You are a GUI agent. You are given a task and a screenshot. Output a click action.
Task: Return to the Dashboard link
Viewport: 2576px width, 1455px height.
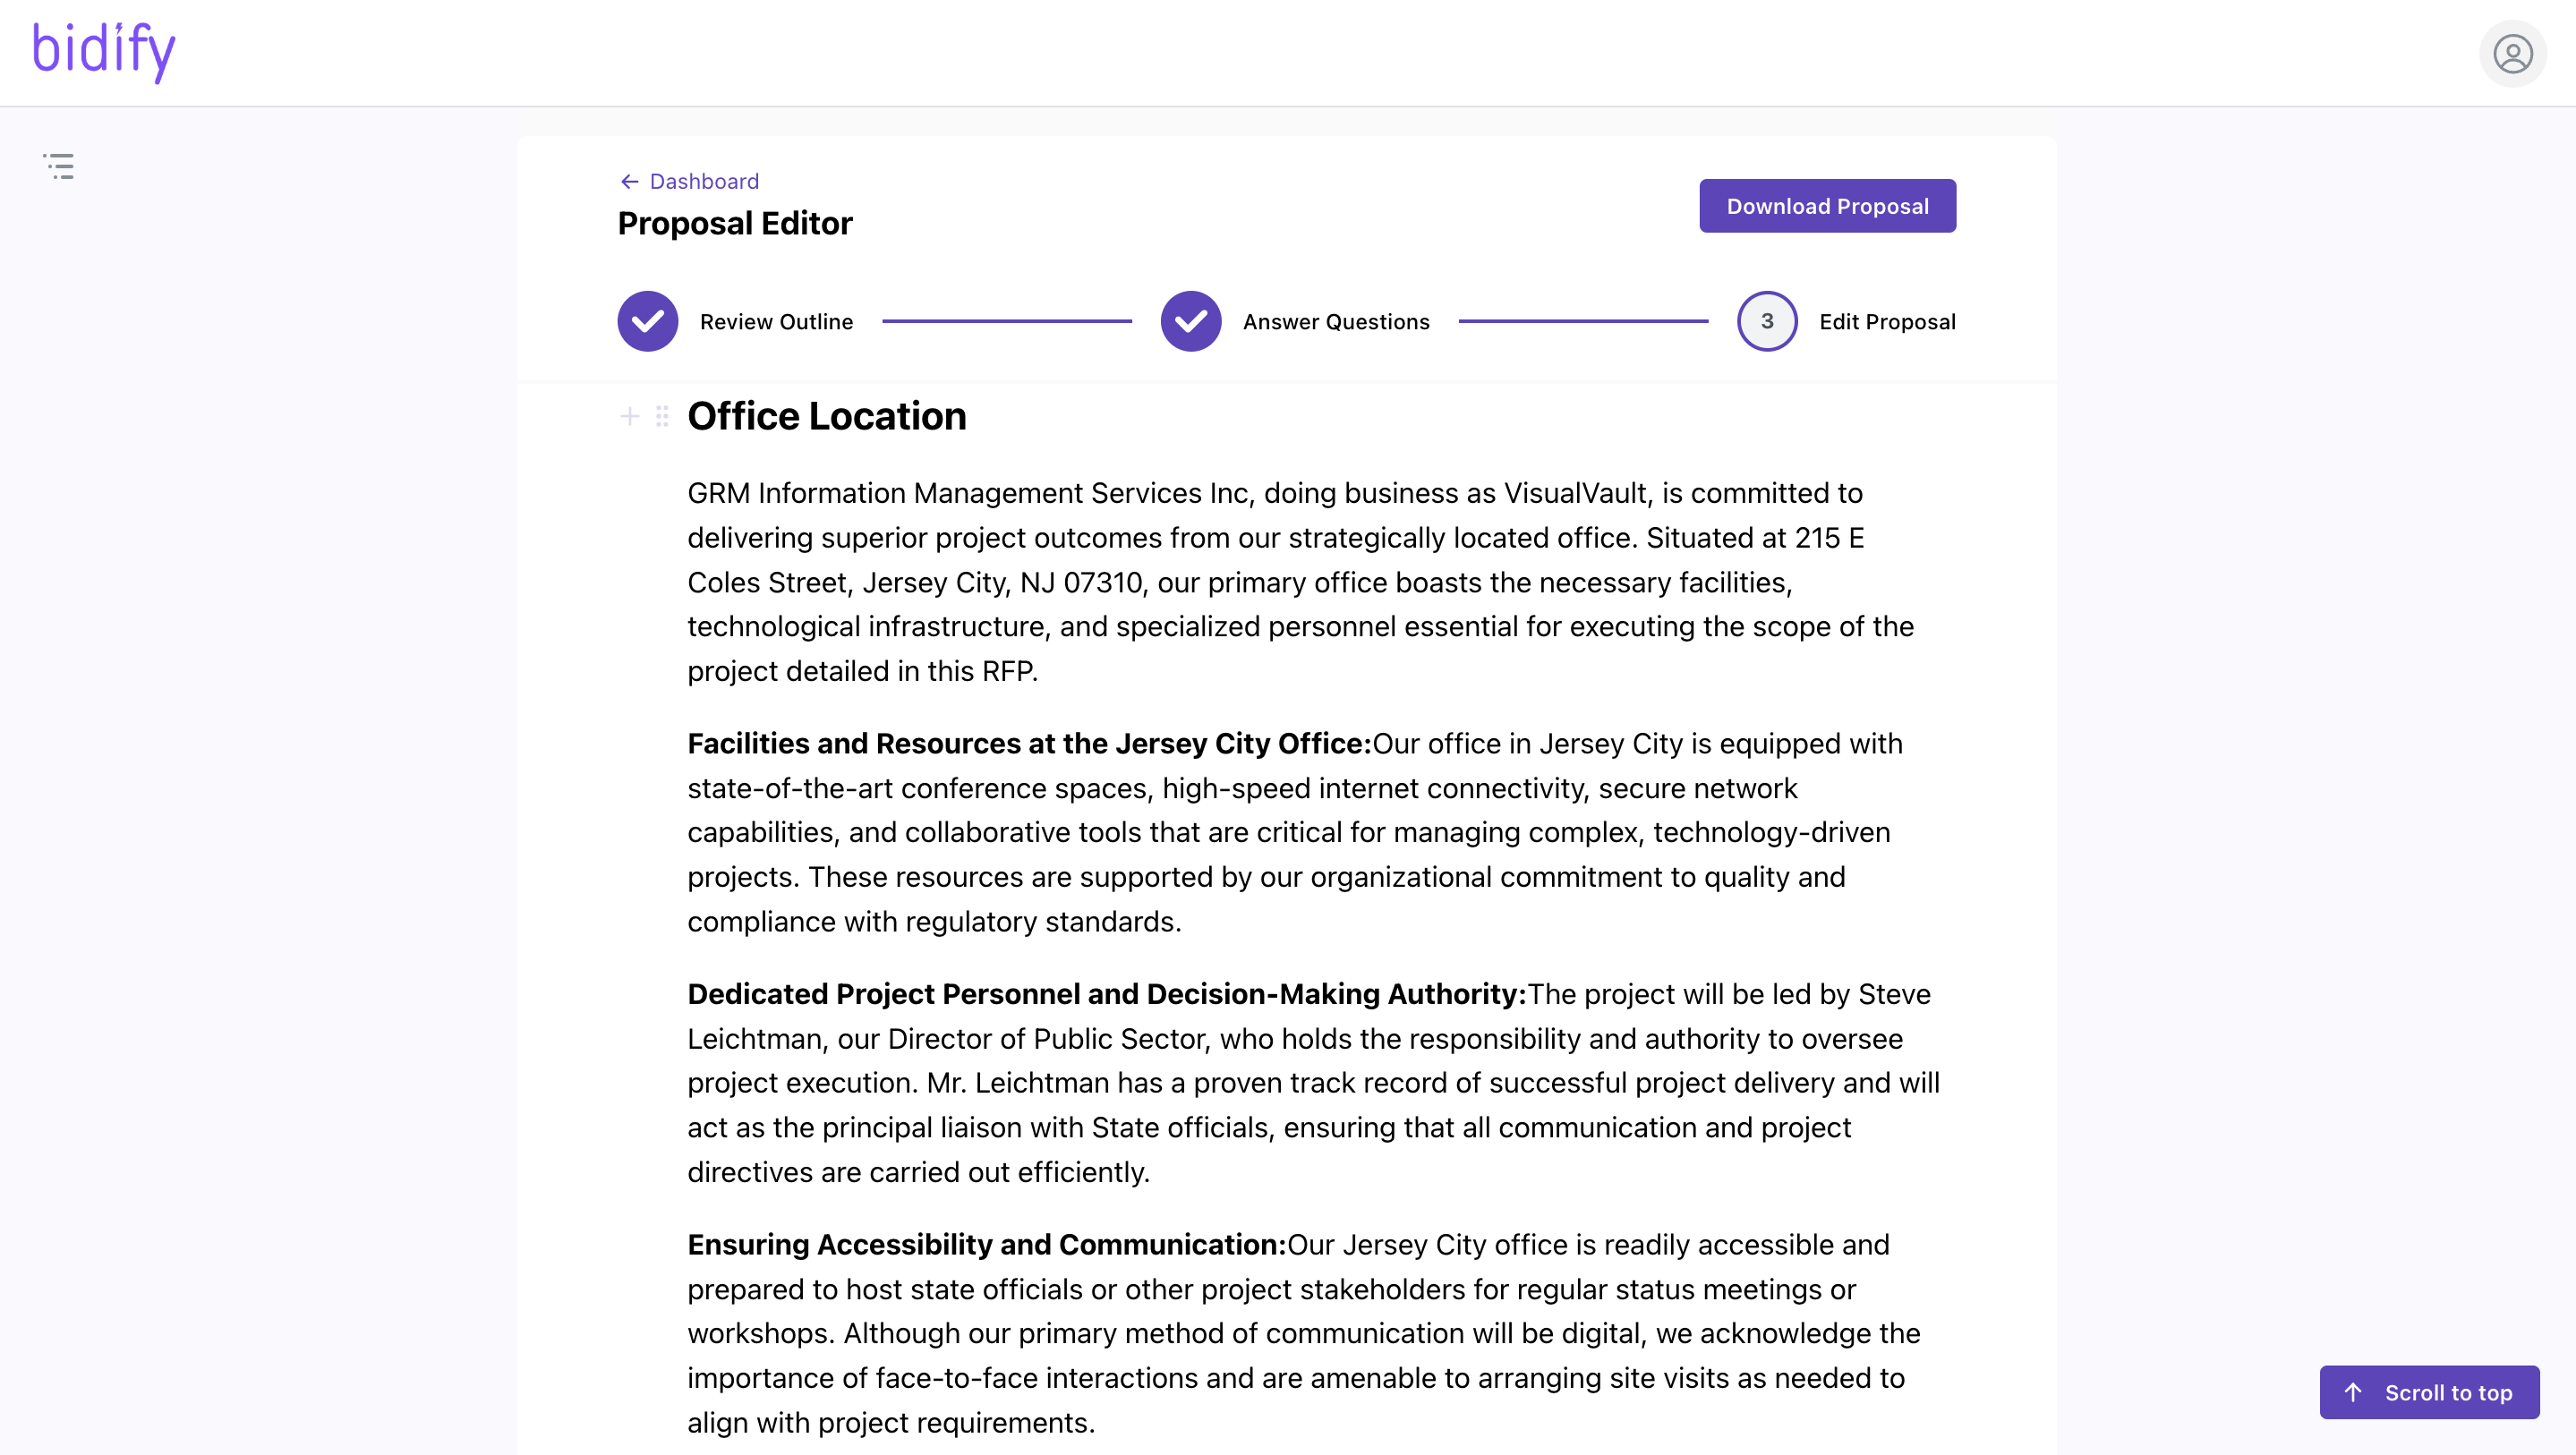pyautogui.click(x=704, y=181)
